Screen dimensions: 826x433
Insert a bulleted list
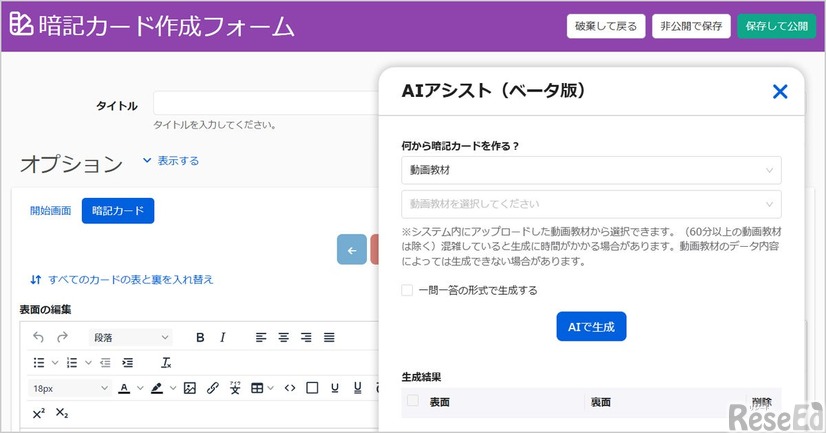(39, 362)
